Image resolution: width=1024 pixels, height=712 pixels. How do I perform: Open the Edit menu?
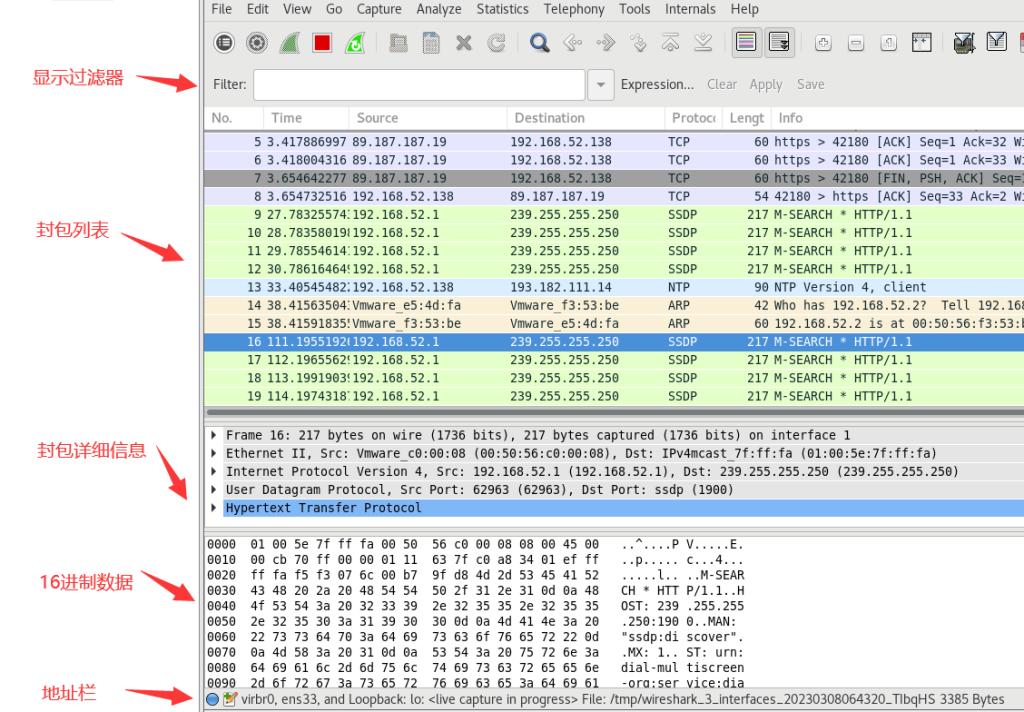[257, 9]
